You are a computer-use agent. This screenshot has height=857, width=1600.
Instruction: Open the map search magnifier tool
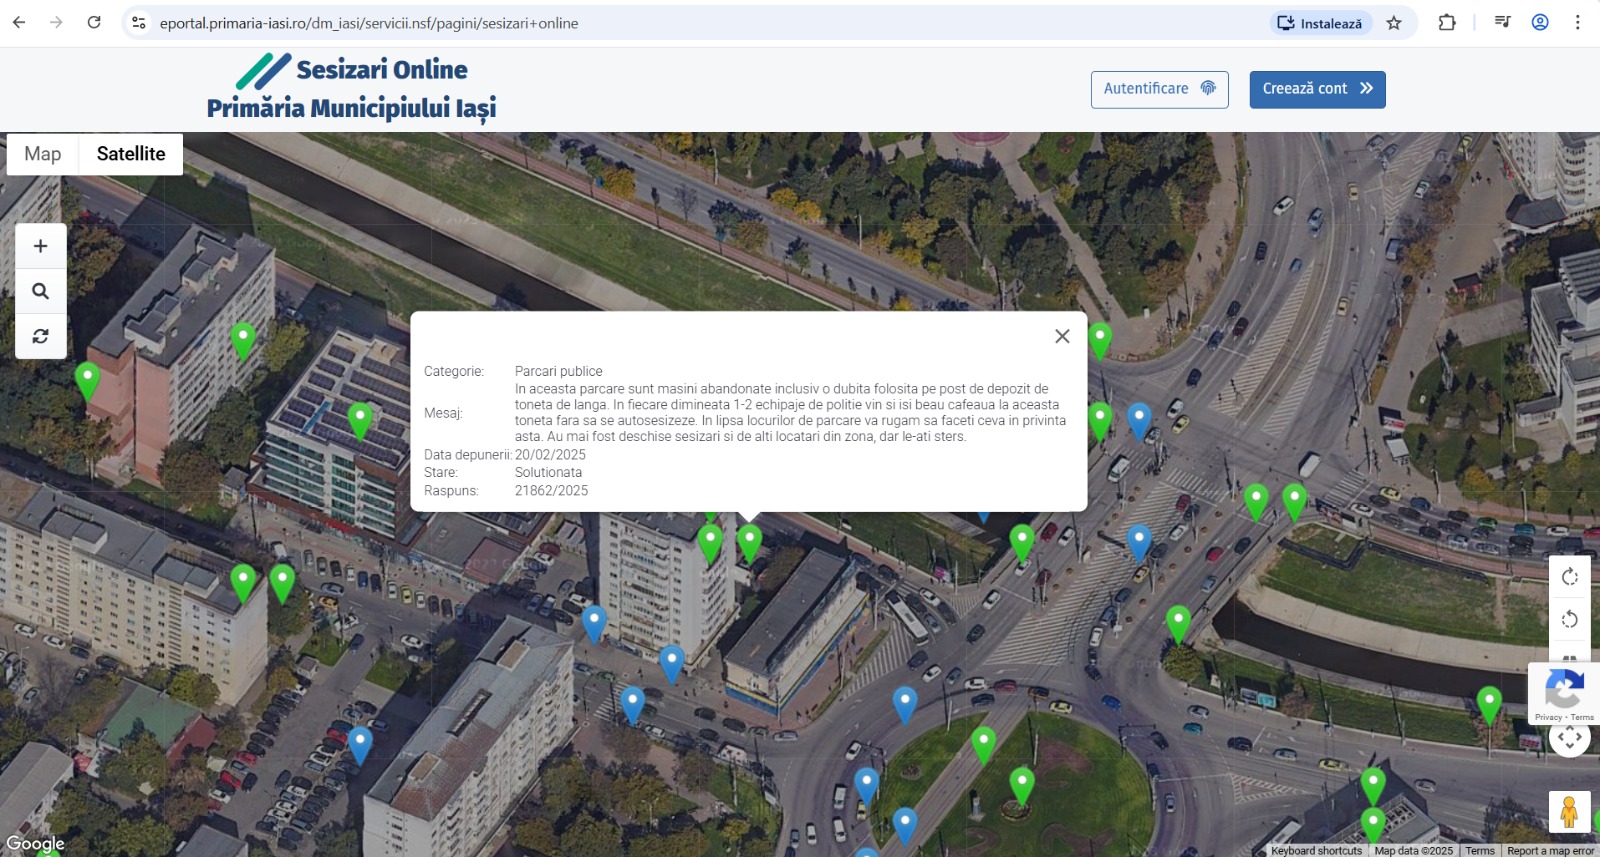click(41, 291)
